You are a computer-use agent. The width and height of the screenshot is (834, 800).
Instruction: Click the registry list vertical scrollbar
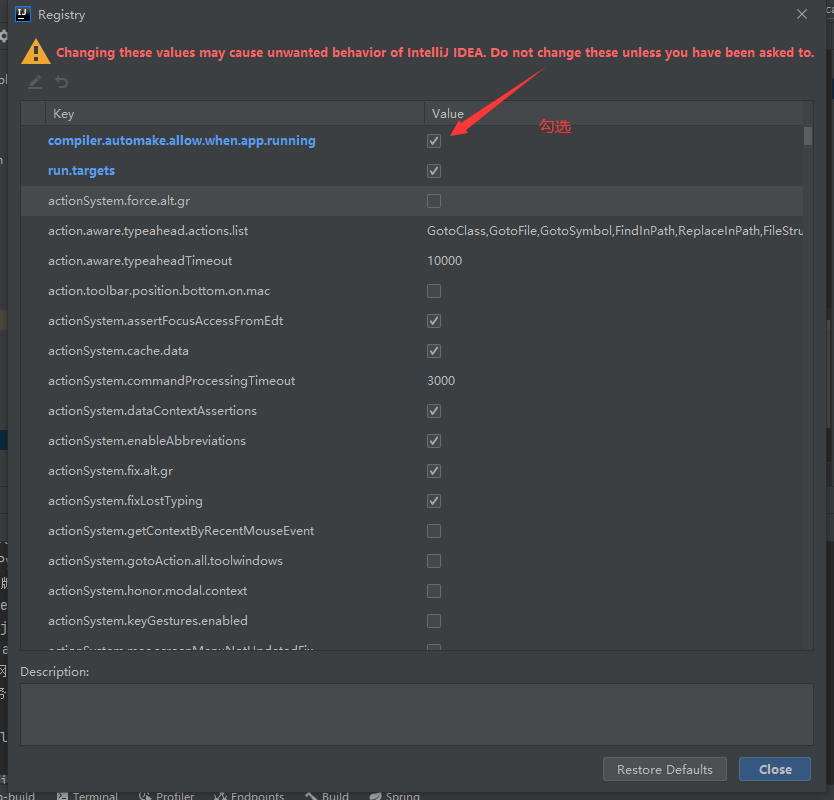(x=807, y=137)
